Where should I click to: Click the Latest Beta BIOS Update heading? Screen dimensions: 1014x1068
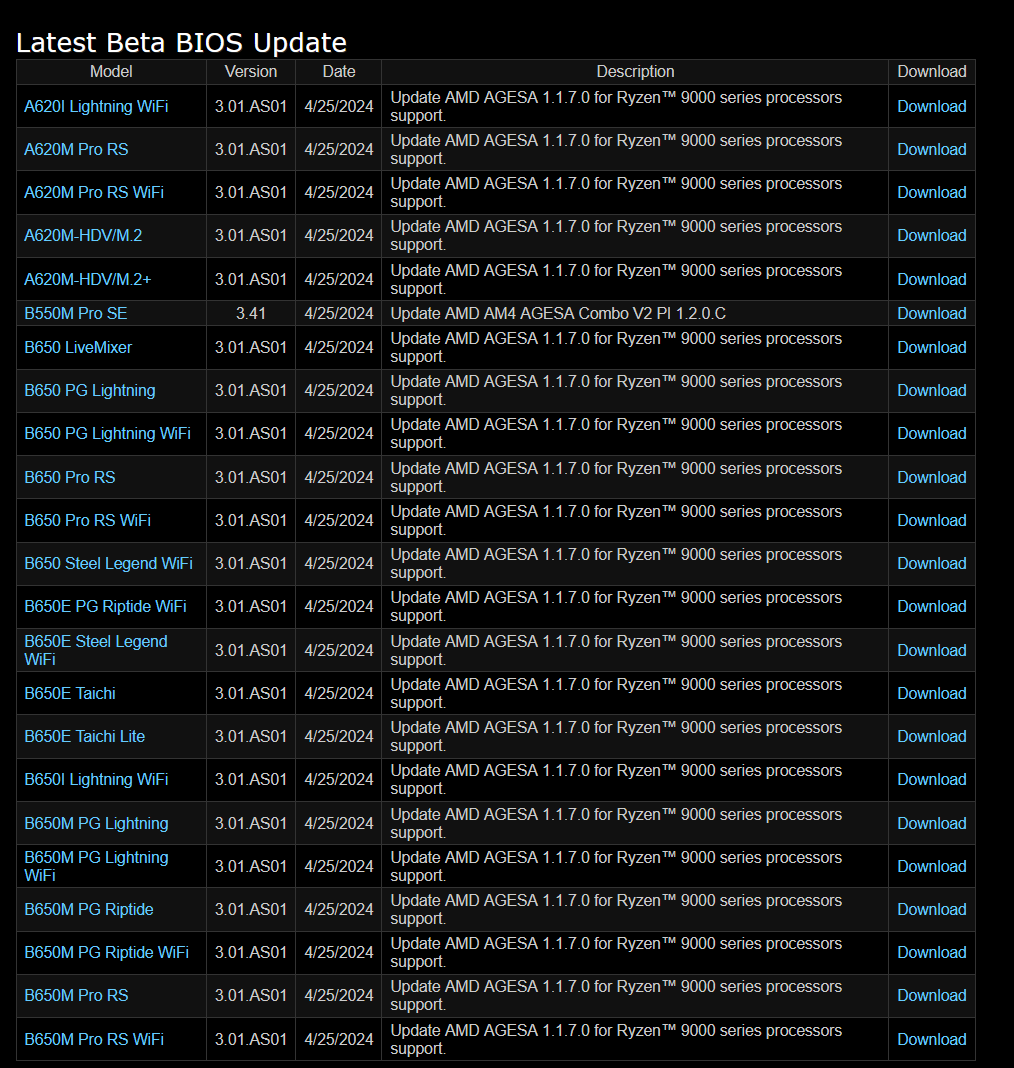[x=180, y=43]
